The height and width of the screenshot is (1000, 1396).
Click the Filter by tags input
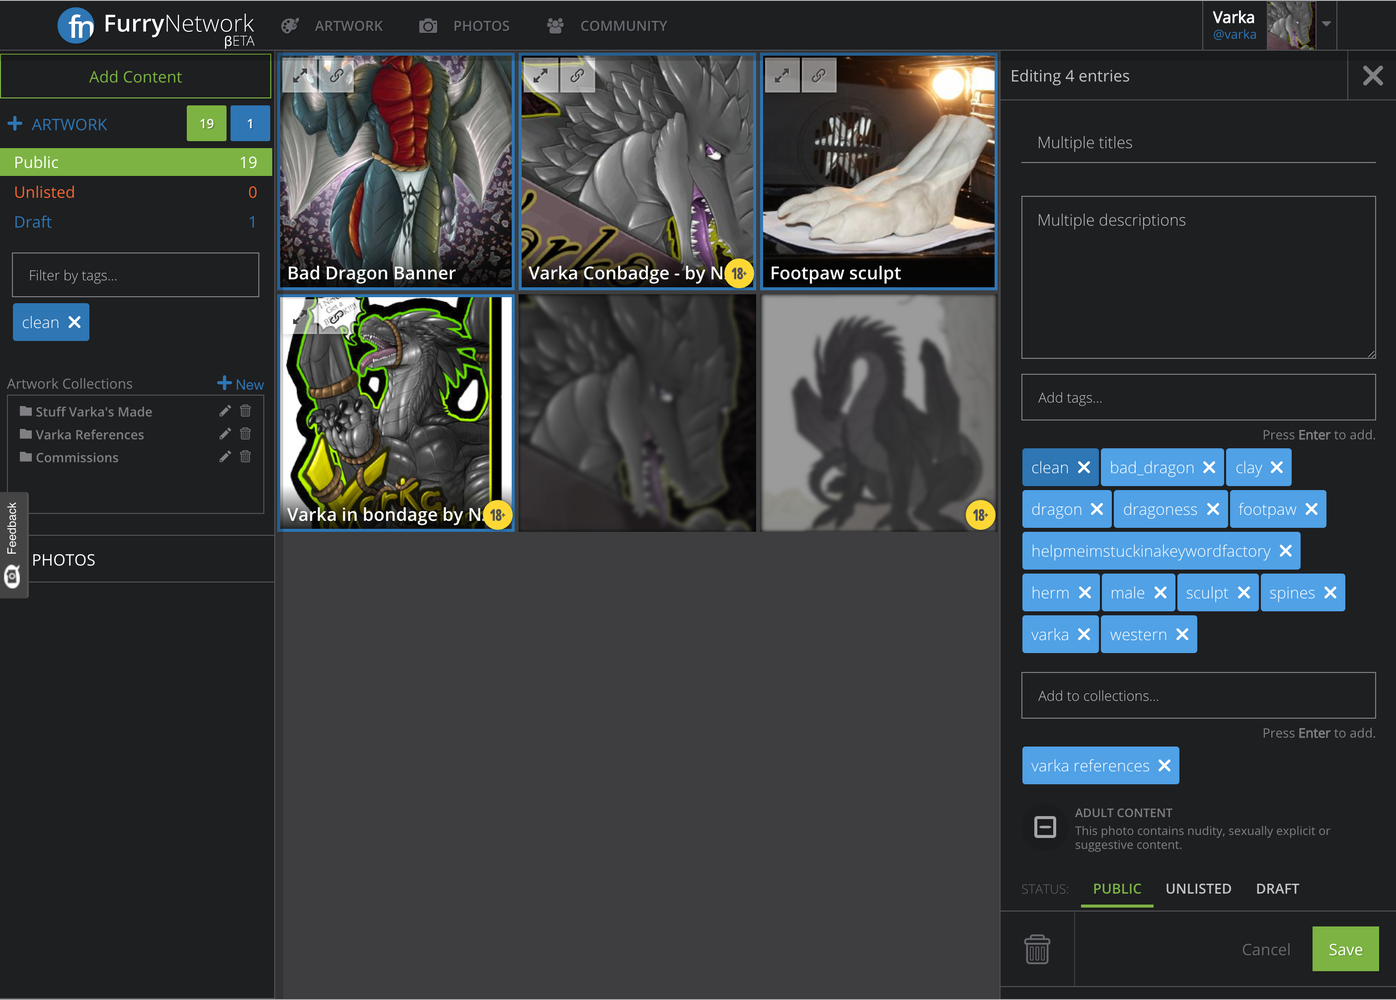point(136,275)
